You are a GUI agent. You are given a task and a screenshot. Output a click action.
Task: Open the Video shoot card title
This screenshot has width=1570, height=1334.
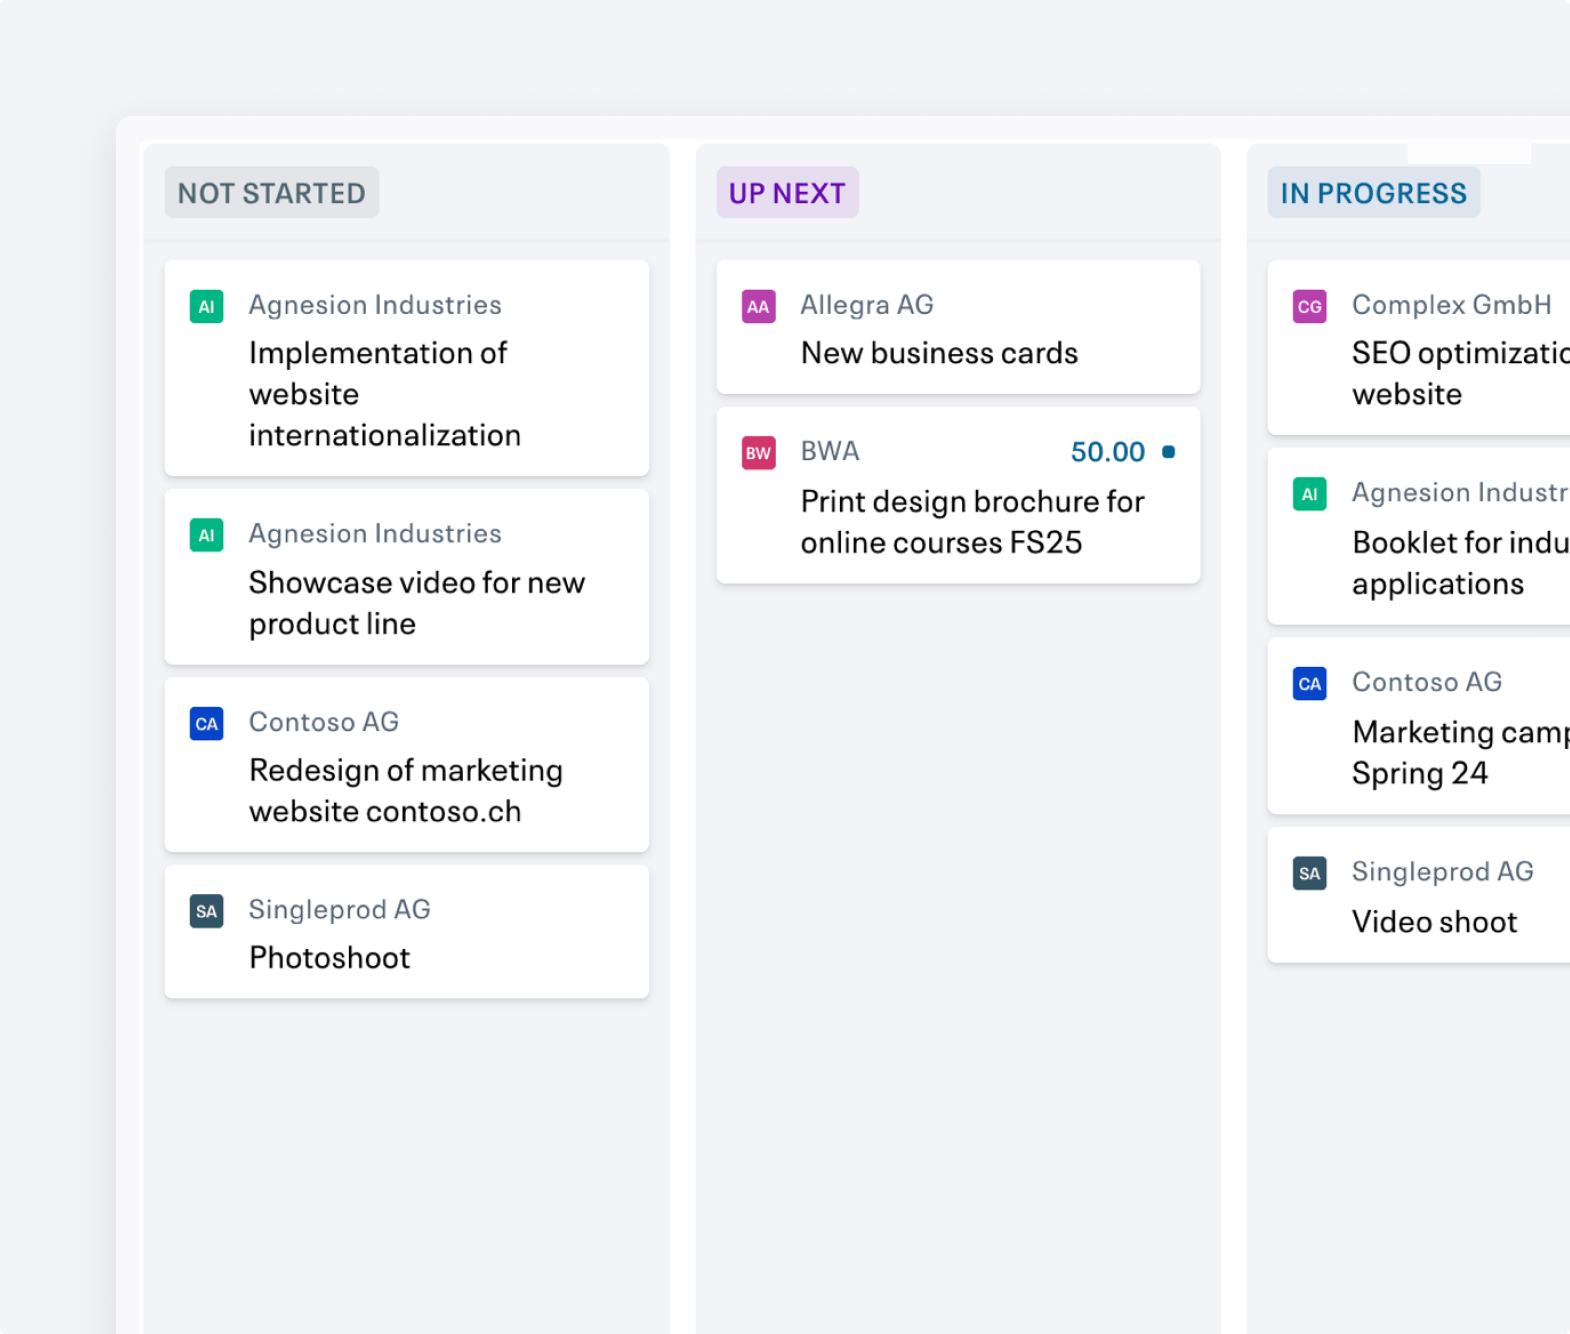(1434, 922)
